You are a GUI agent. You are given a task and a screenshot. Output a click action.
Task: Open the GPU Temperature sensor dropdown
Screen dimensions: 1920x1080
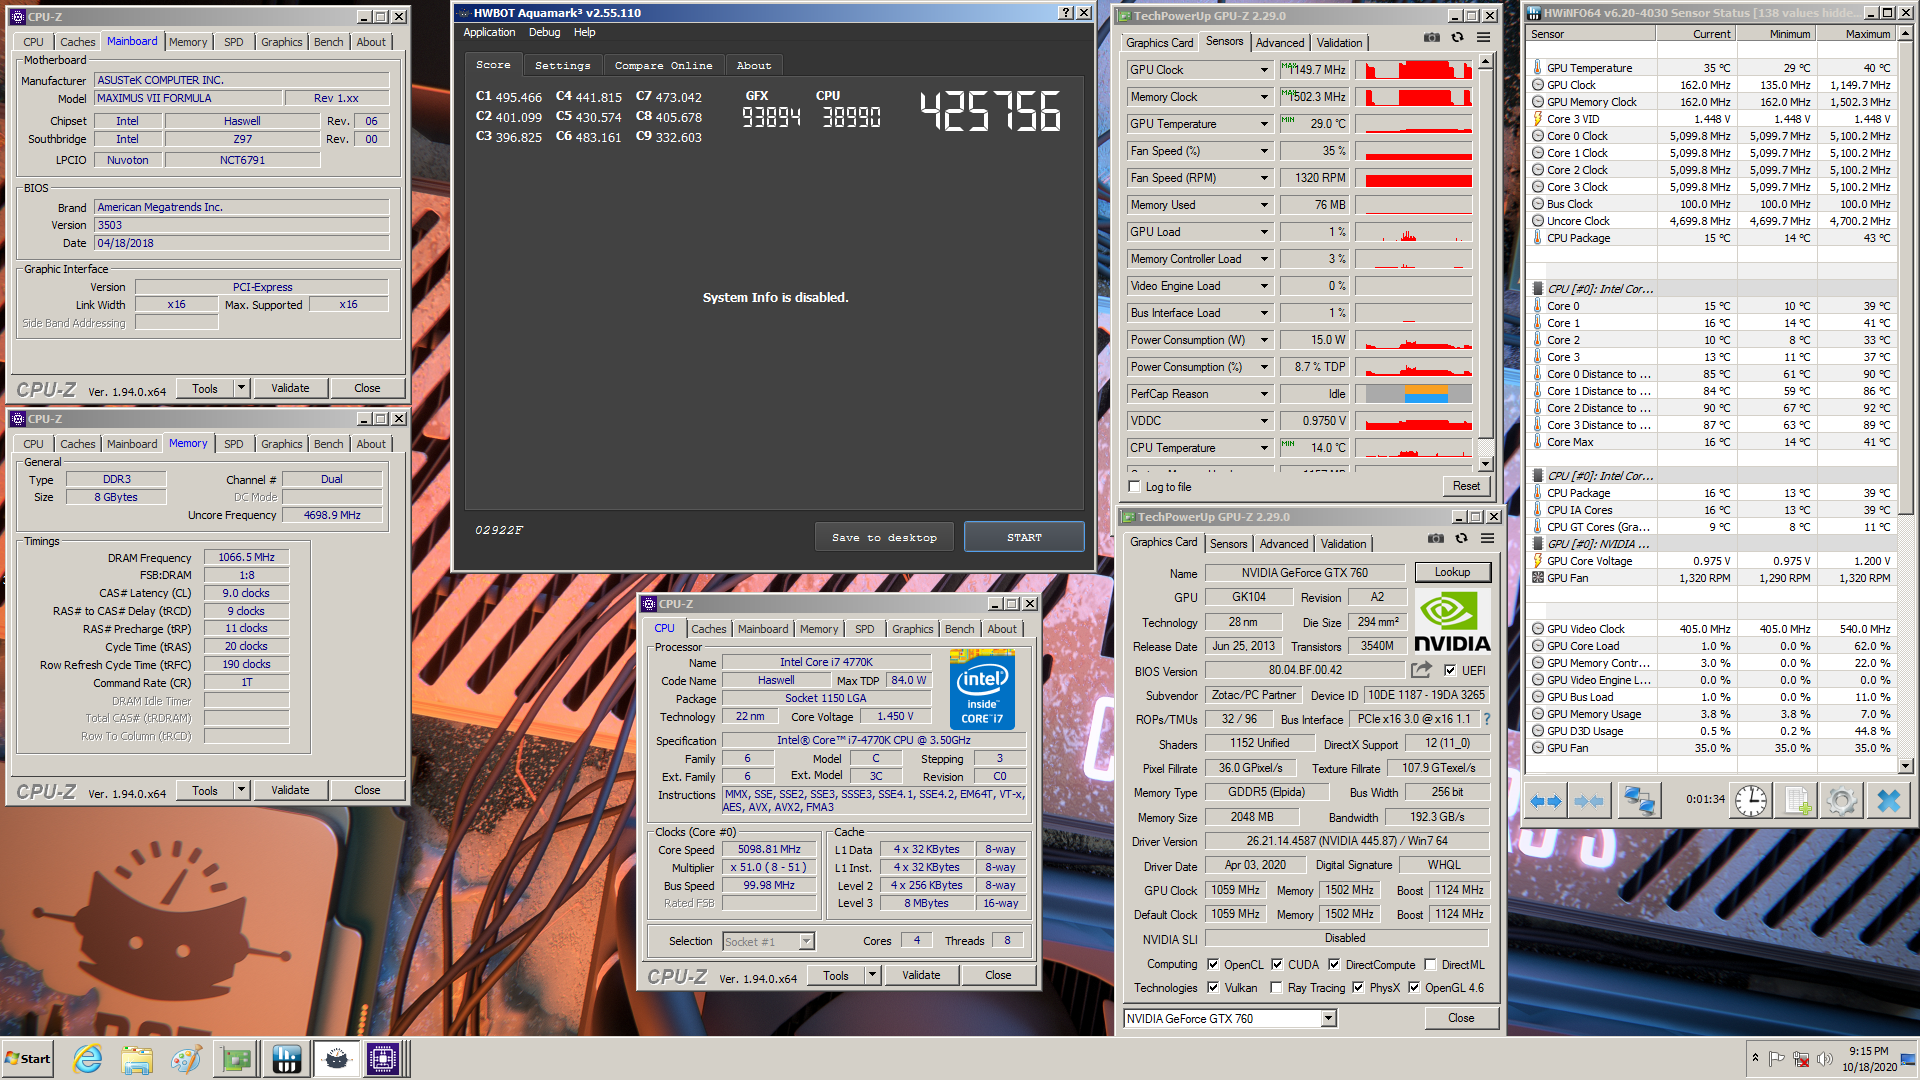[1264, 124]
